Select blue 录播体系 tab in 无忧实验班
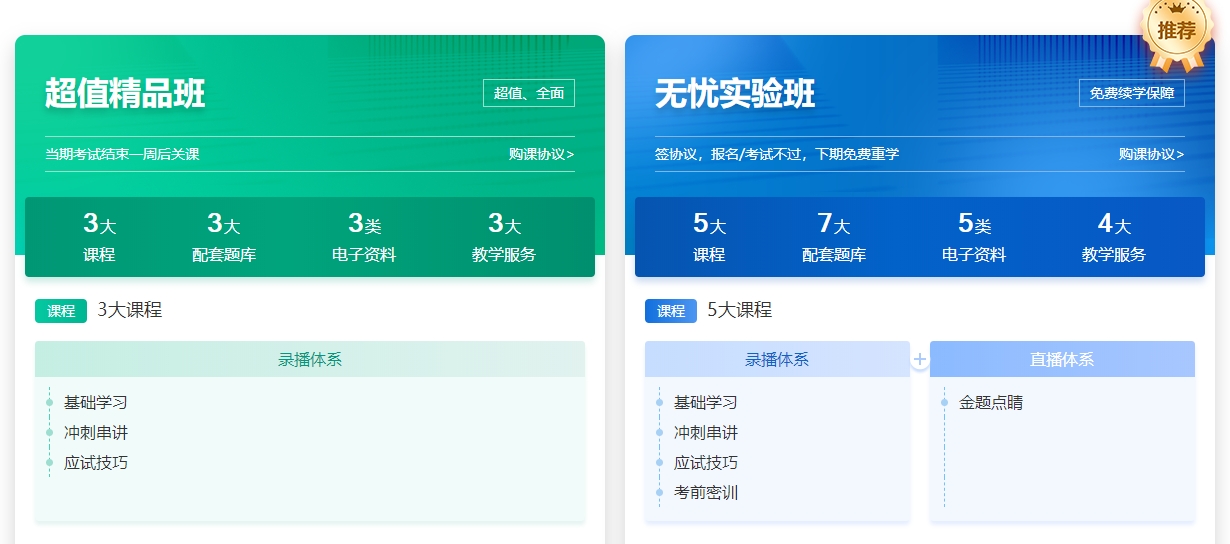Viewport: 1230px width, 544px height. [777, 359]
